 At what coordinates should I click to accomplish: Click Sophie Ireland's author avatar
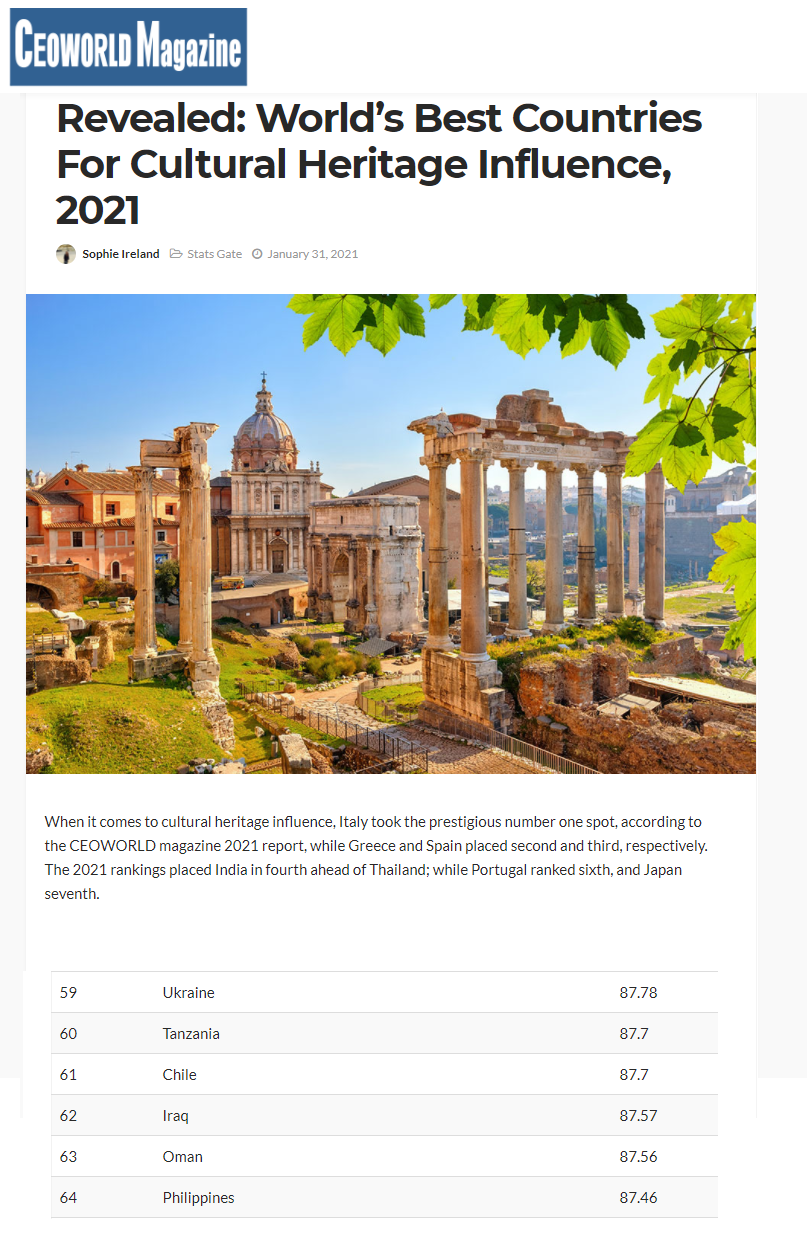pos(66,254)
